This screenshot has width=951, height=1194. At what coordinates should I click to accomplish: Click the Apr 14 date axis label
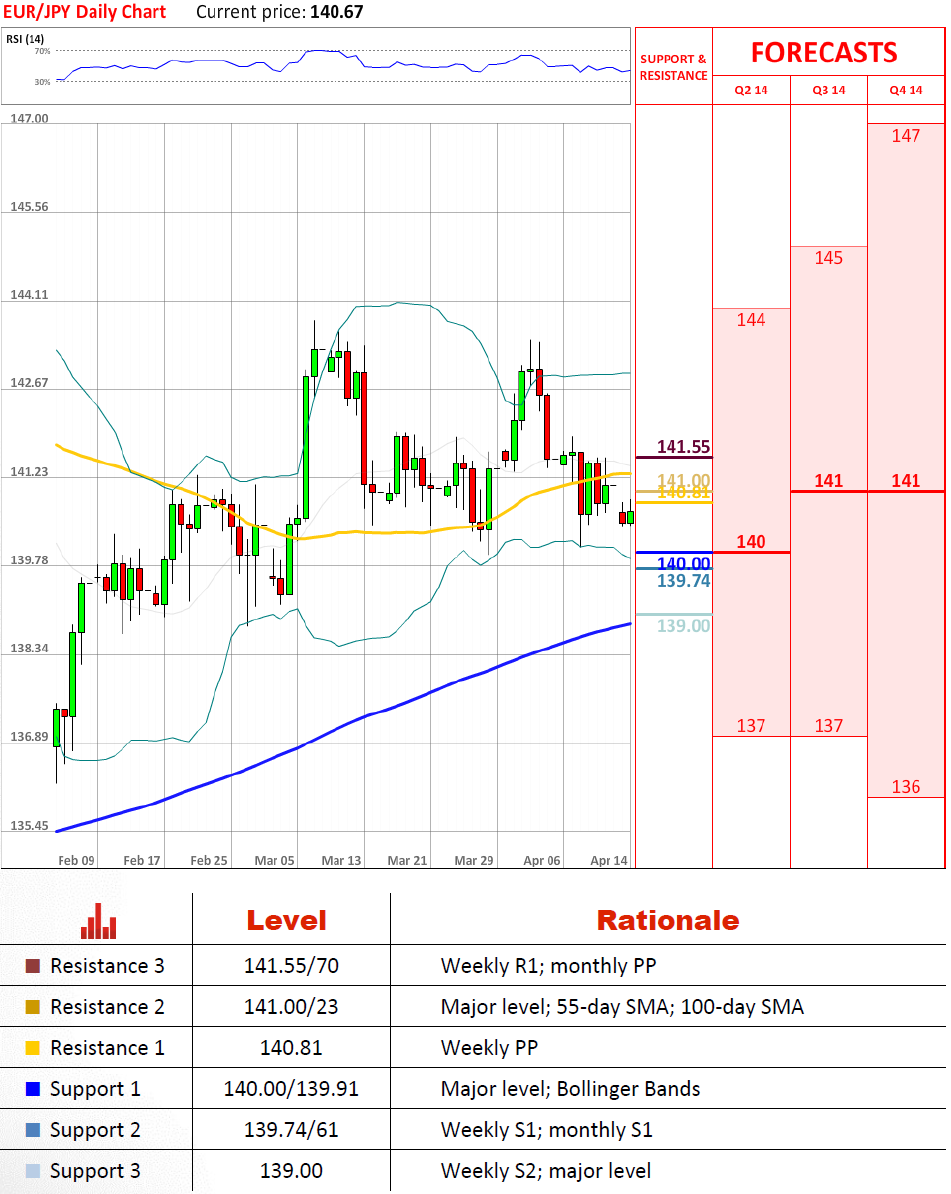click(608, 860)
